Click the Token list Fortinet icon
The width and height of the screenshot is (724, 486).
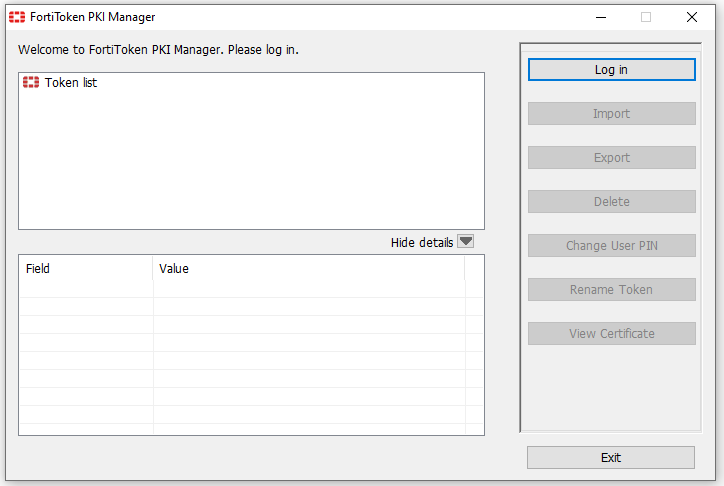tap(31, 83)
